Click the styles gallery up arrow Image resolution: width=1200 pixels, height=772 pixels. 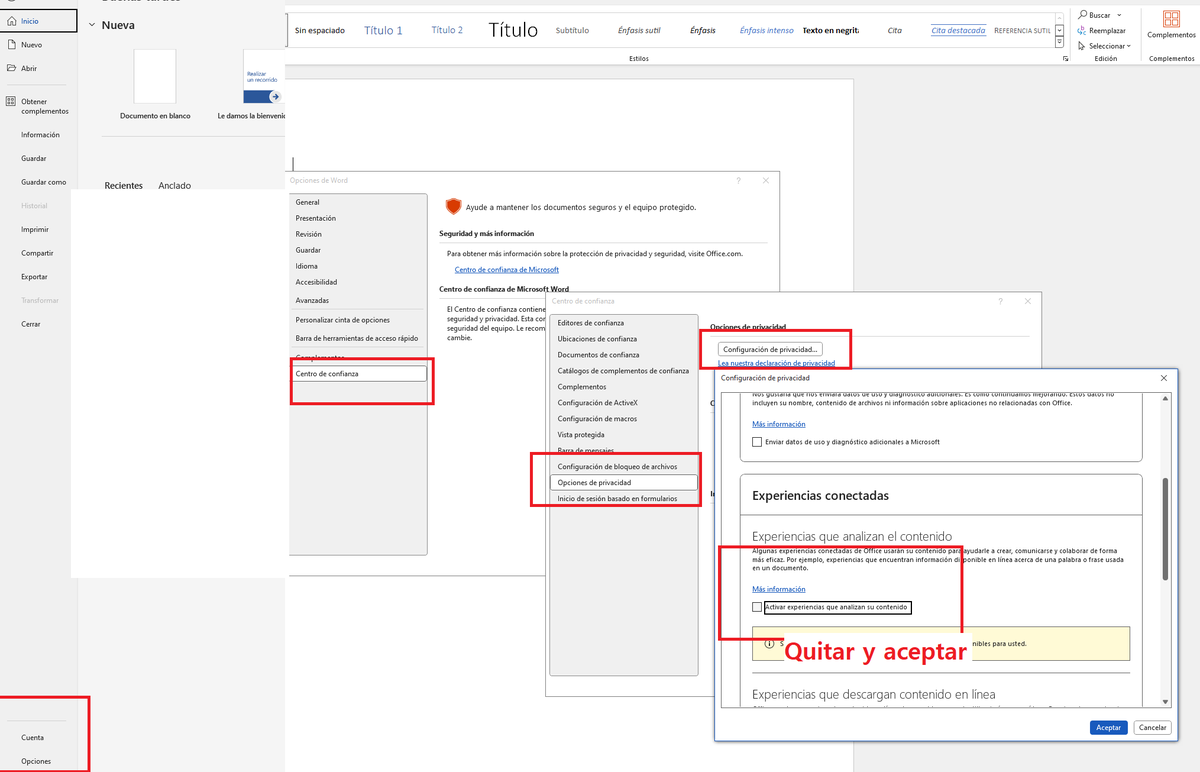point(1059,18)
